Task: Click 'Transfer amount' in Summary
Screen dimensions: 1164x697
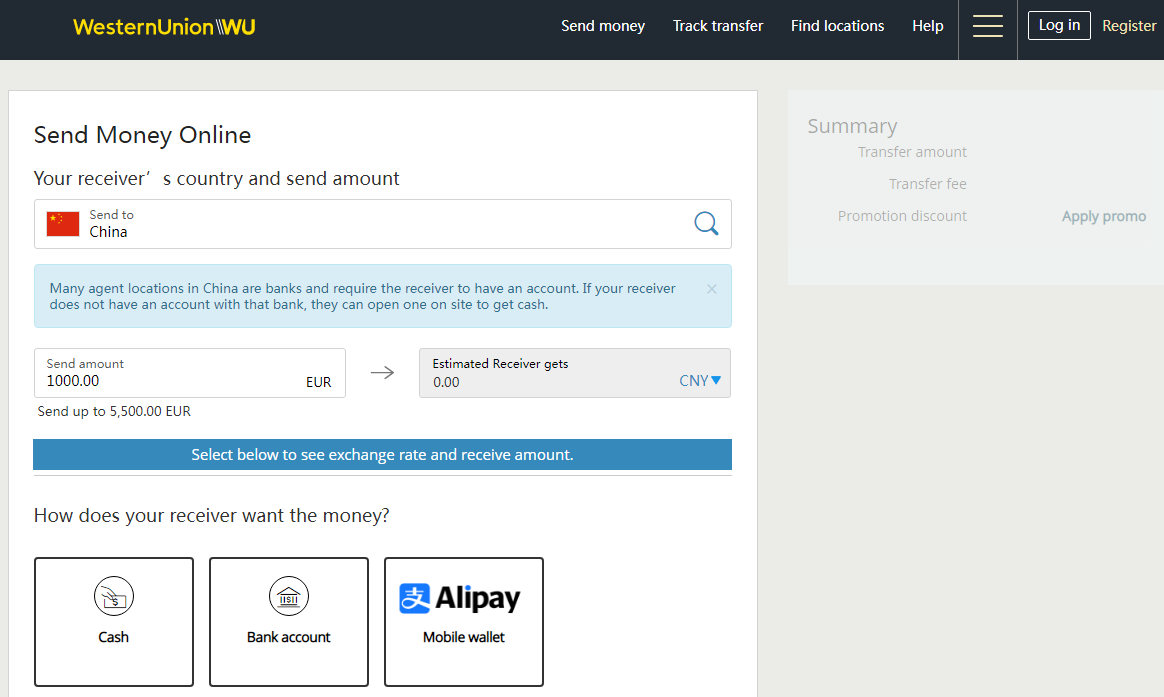Action: 912,152
